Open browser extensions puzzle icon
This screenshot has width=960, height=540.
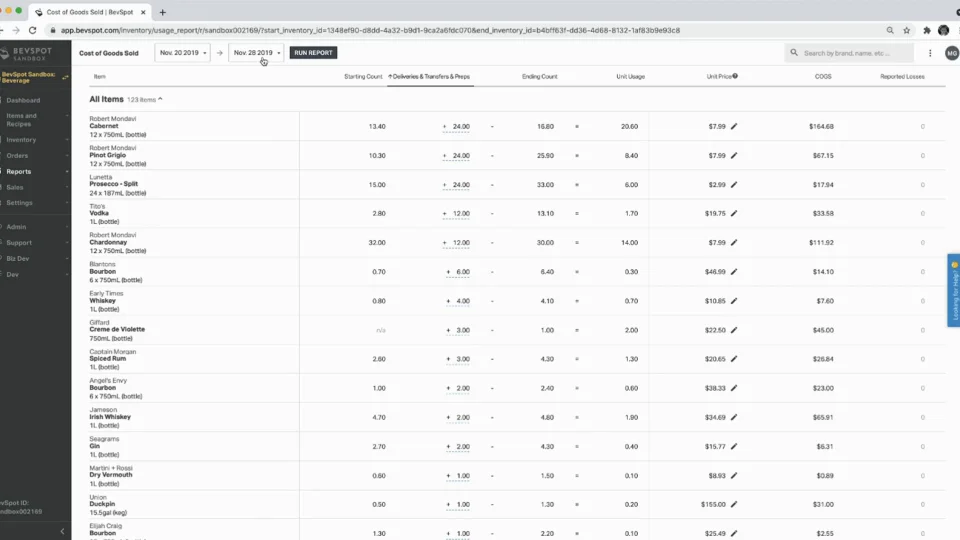(927, 30)
